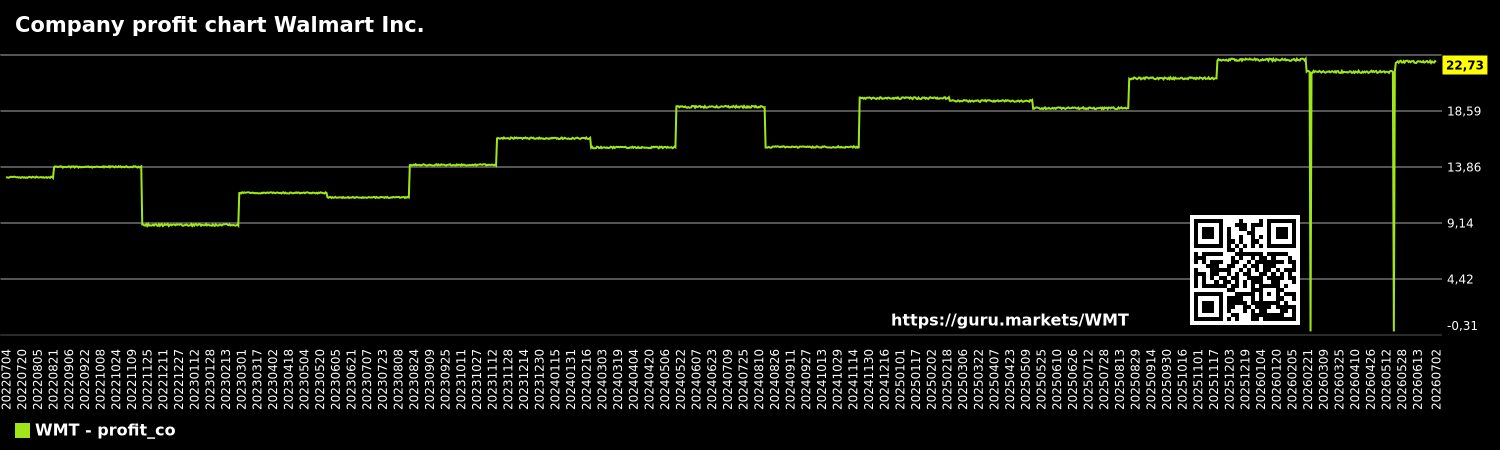Viewport: 1500px width, 450px height.
Task: Click the chart title 'Company profit chart Walmart Inc.'
Action: 219,26
